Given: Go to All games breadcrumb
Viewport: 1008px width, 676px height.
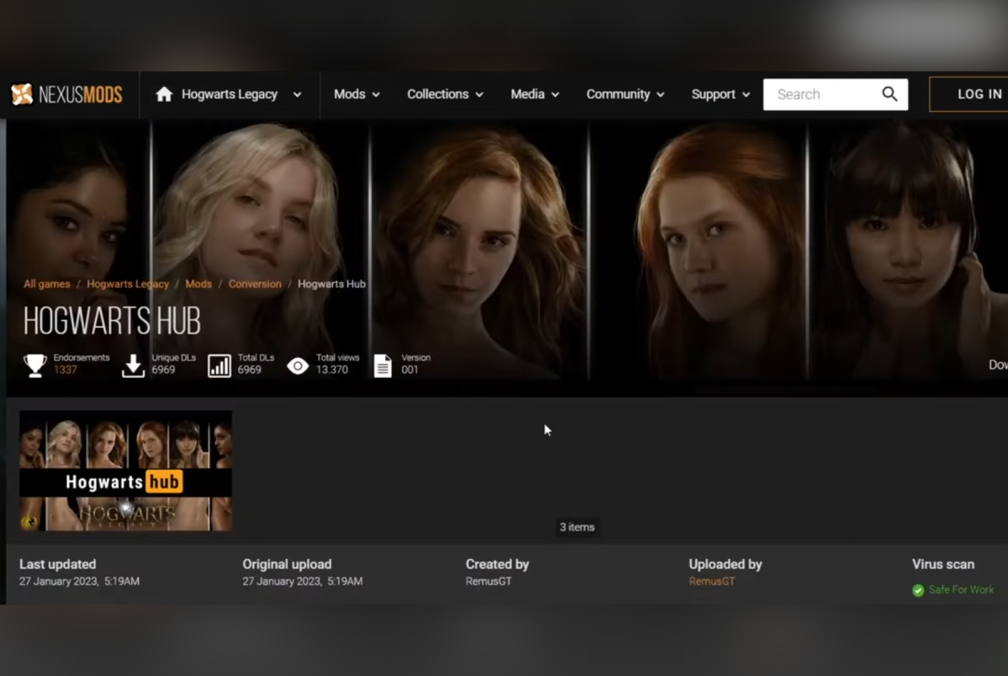Looking at the screenshot, I should [47, 284].
